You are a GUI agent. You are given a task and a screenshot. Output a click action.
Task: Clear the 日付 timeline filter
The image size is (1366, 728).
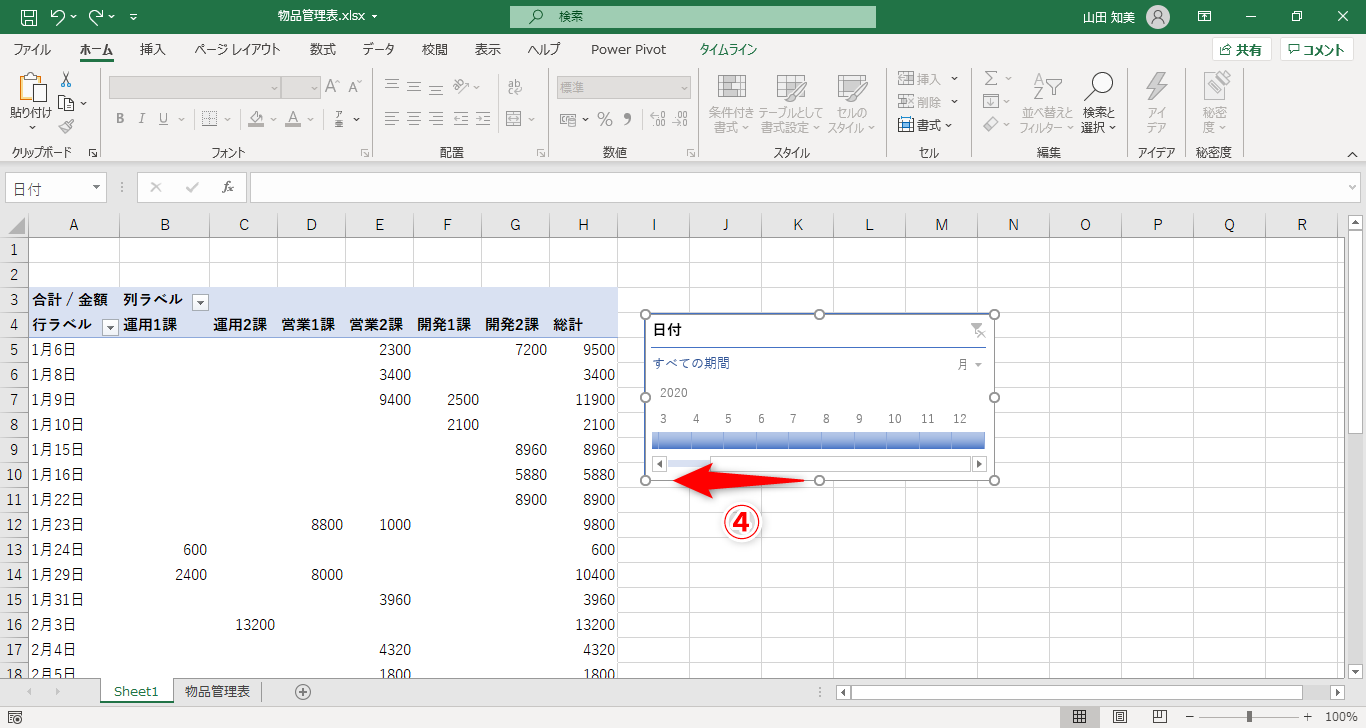pos(977,330)
